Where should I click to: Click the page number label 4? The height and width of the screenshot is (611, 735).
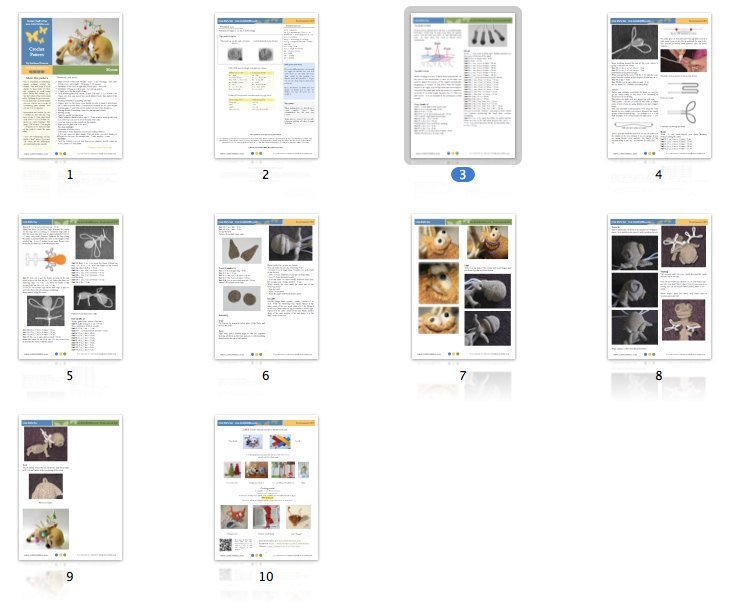coord(659,174)
